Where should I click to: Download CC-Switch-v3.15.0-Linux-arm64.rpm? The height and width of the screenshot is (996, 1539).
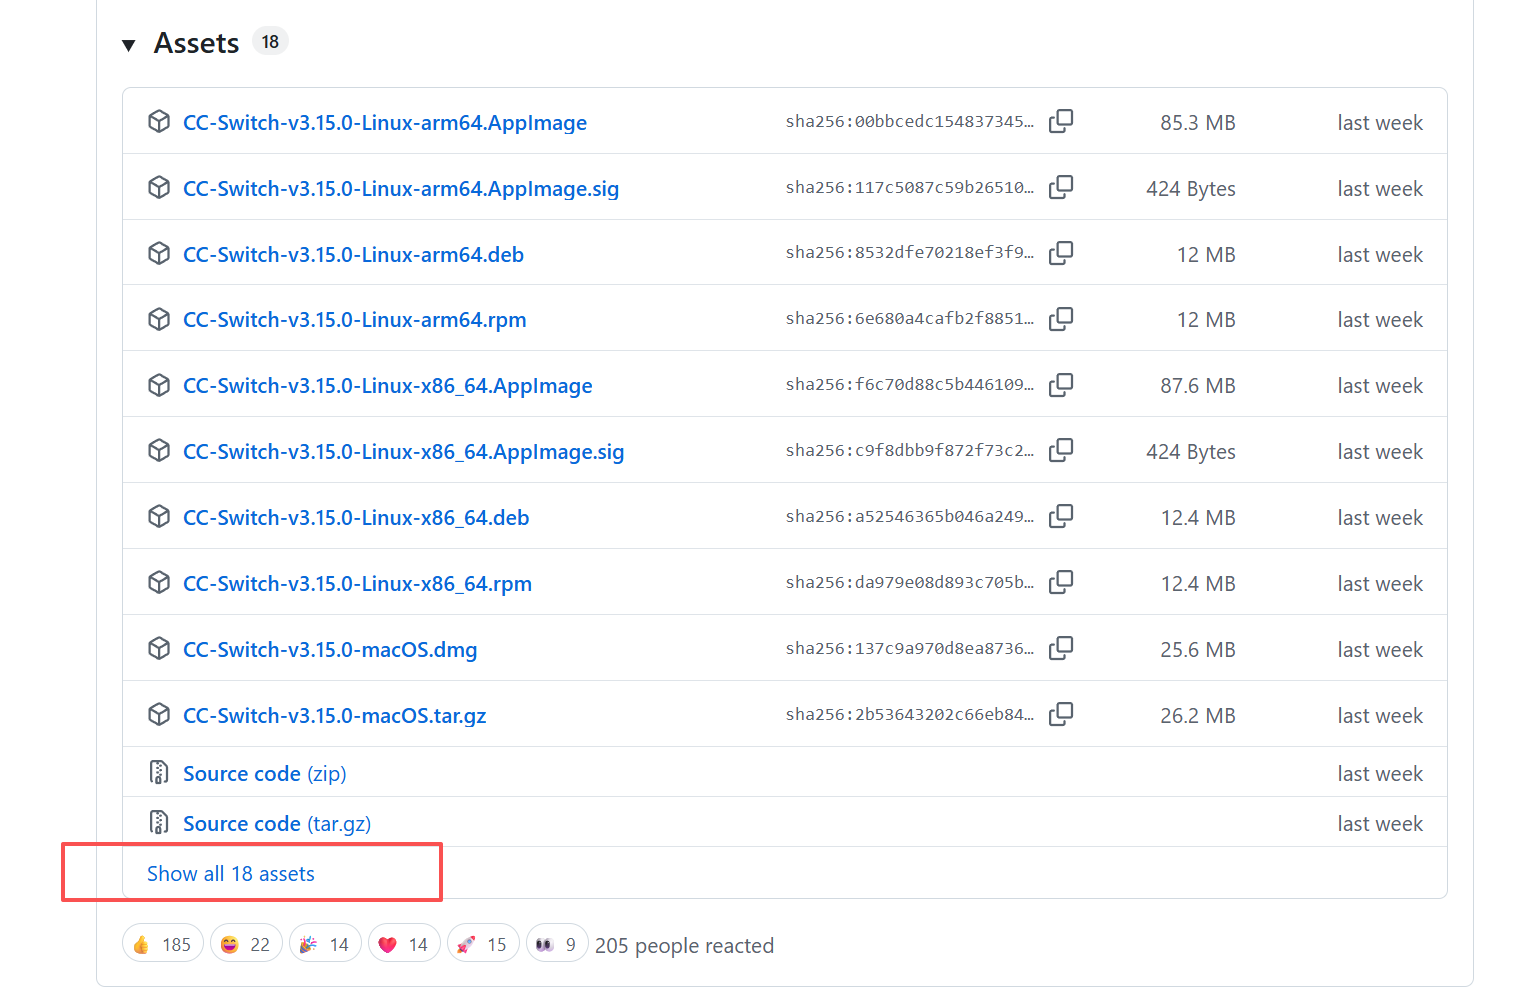click(355, 320)
